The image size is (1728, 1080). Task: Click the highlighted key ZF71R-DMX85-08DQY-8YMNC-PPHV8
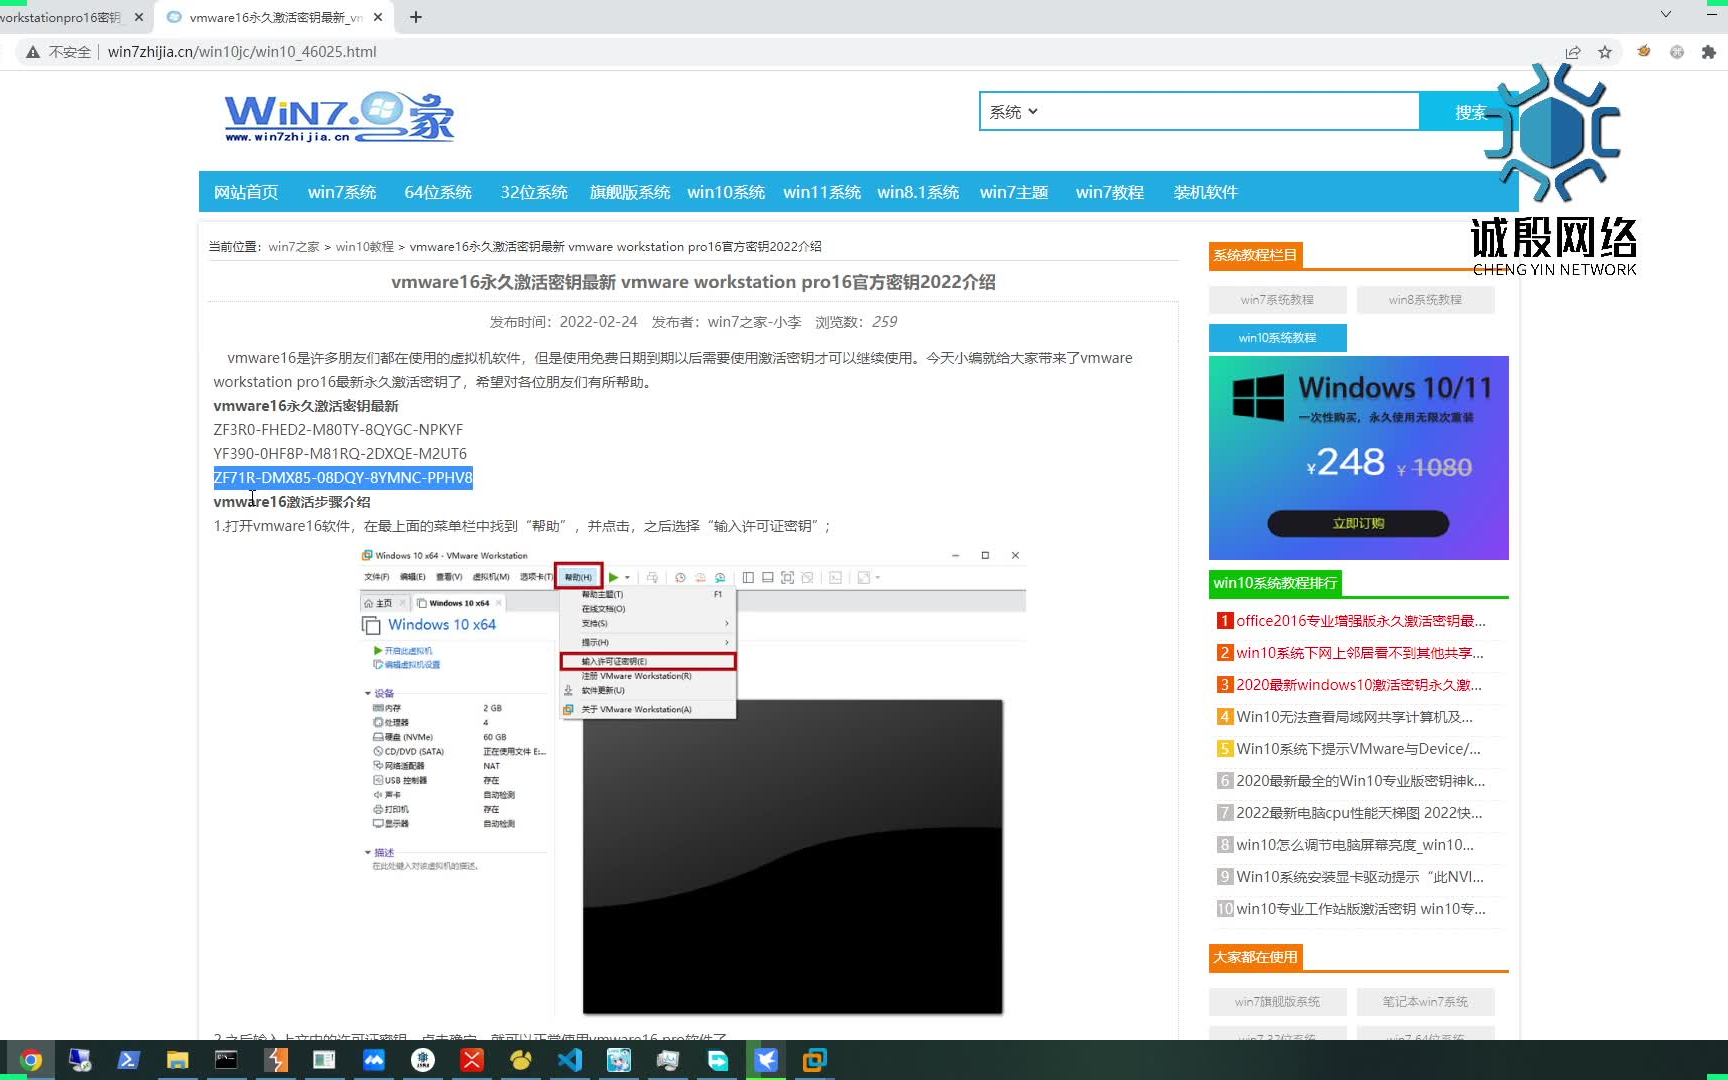pyautogui.click(x=343, y=478)
